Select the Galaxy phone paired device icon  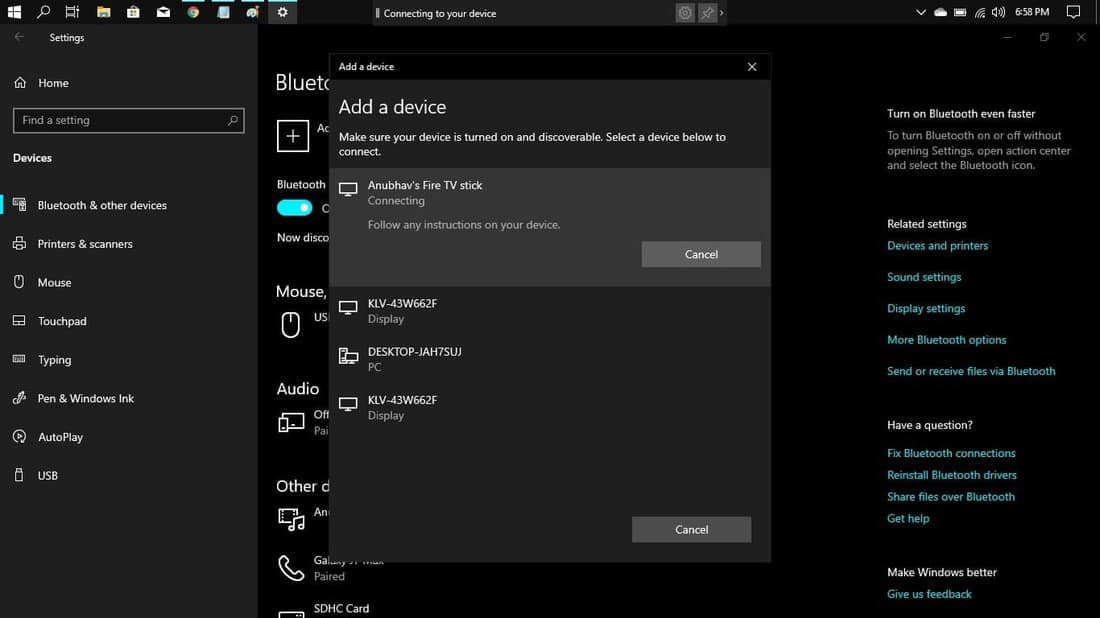click(290, 568)
